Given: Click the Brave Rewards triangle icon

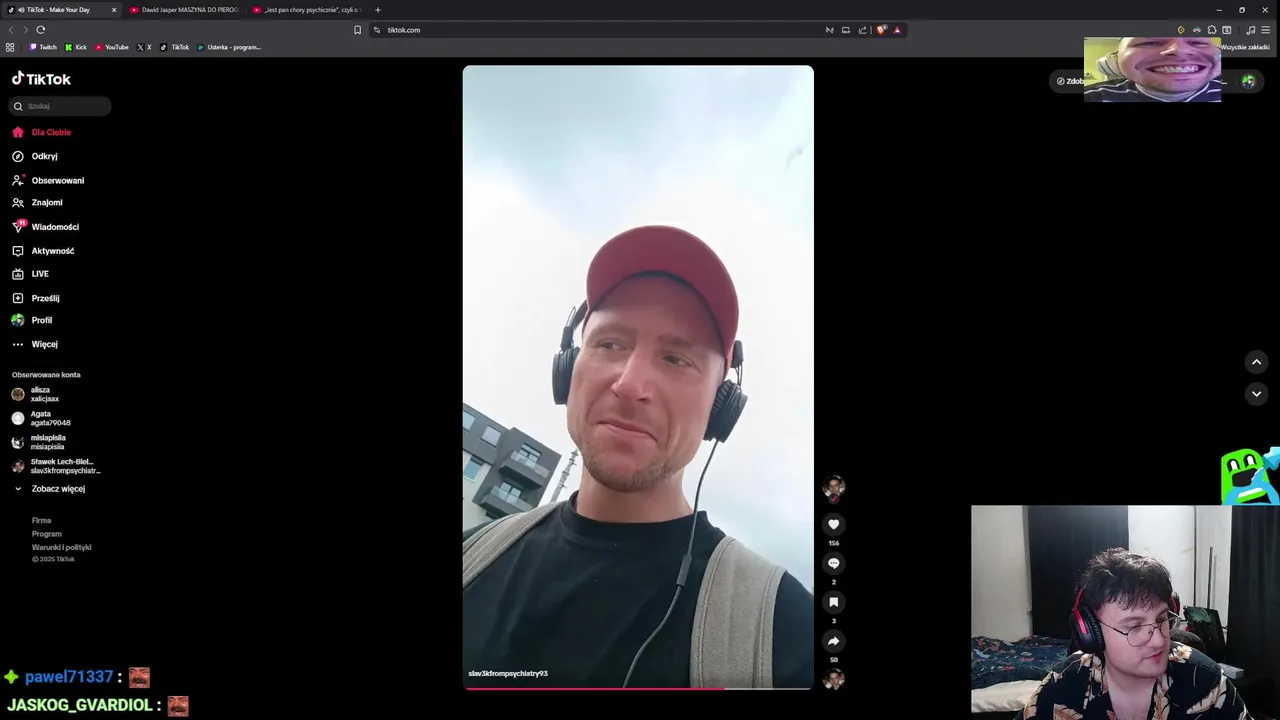Looking at the screenshot, I should (897, 30).
